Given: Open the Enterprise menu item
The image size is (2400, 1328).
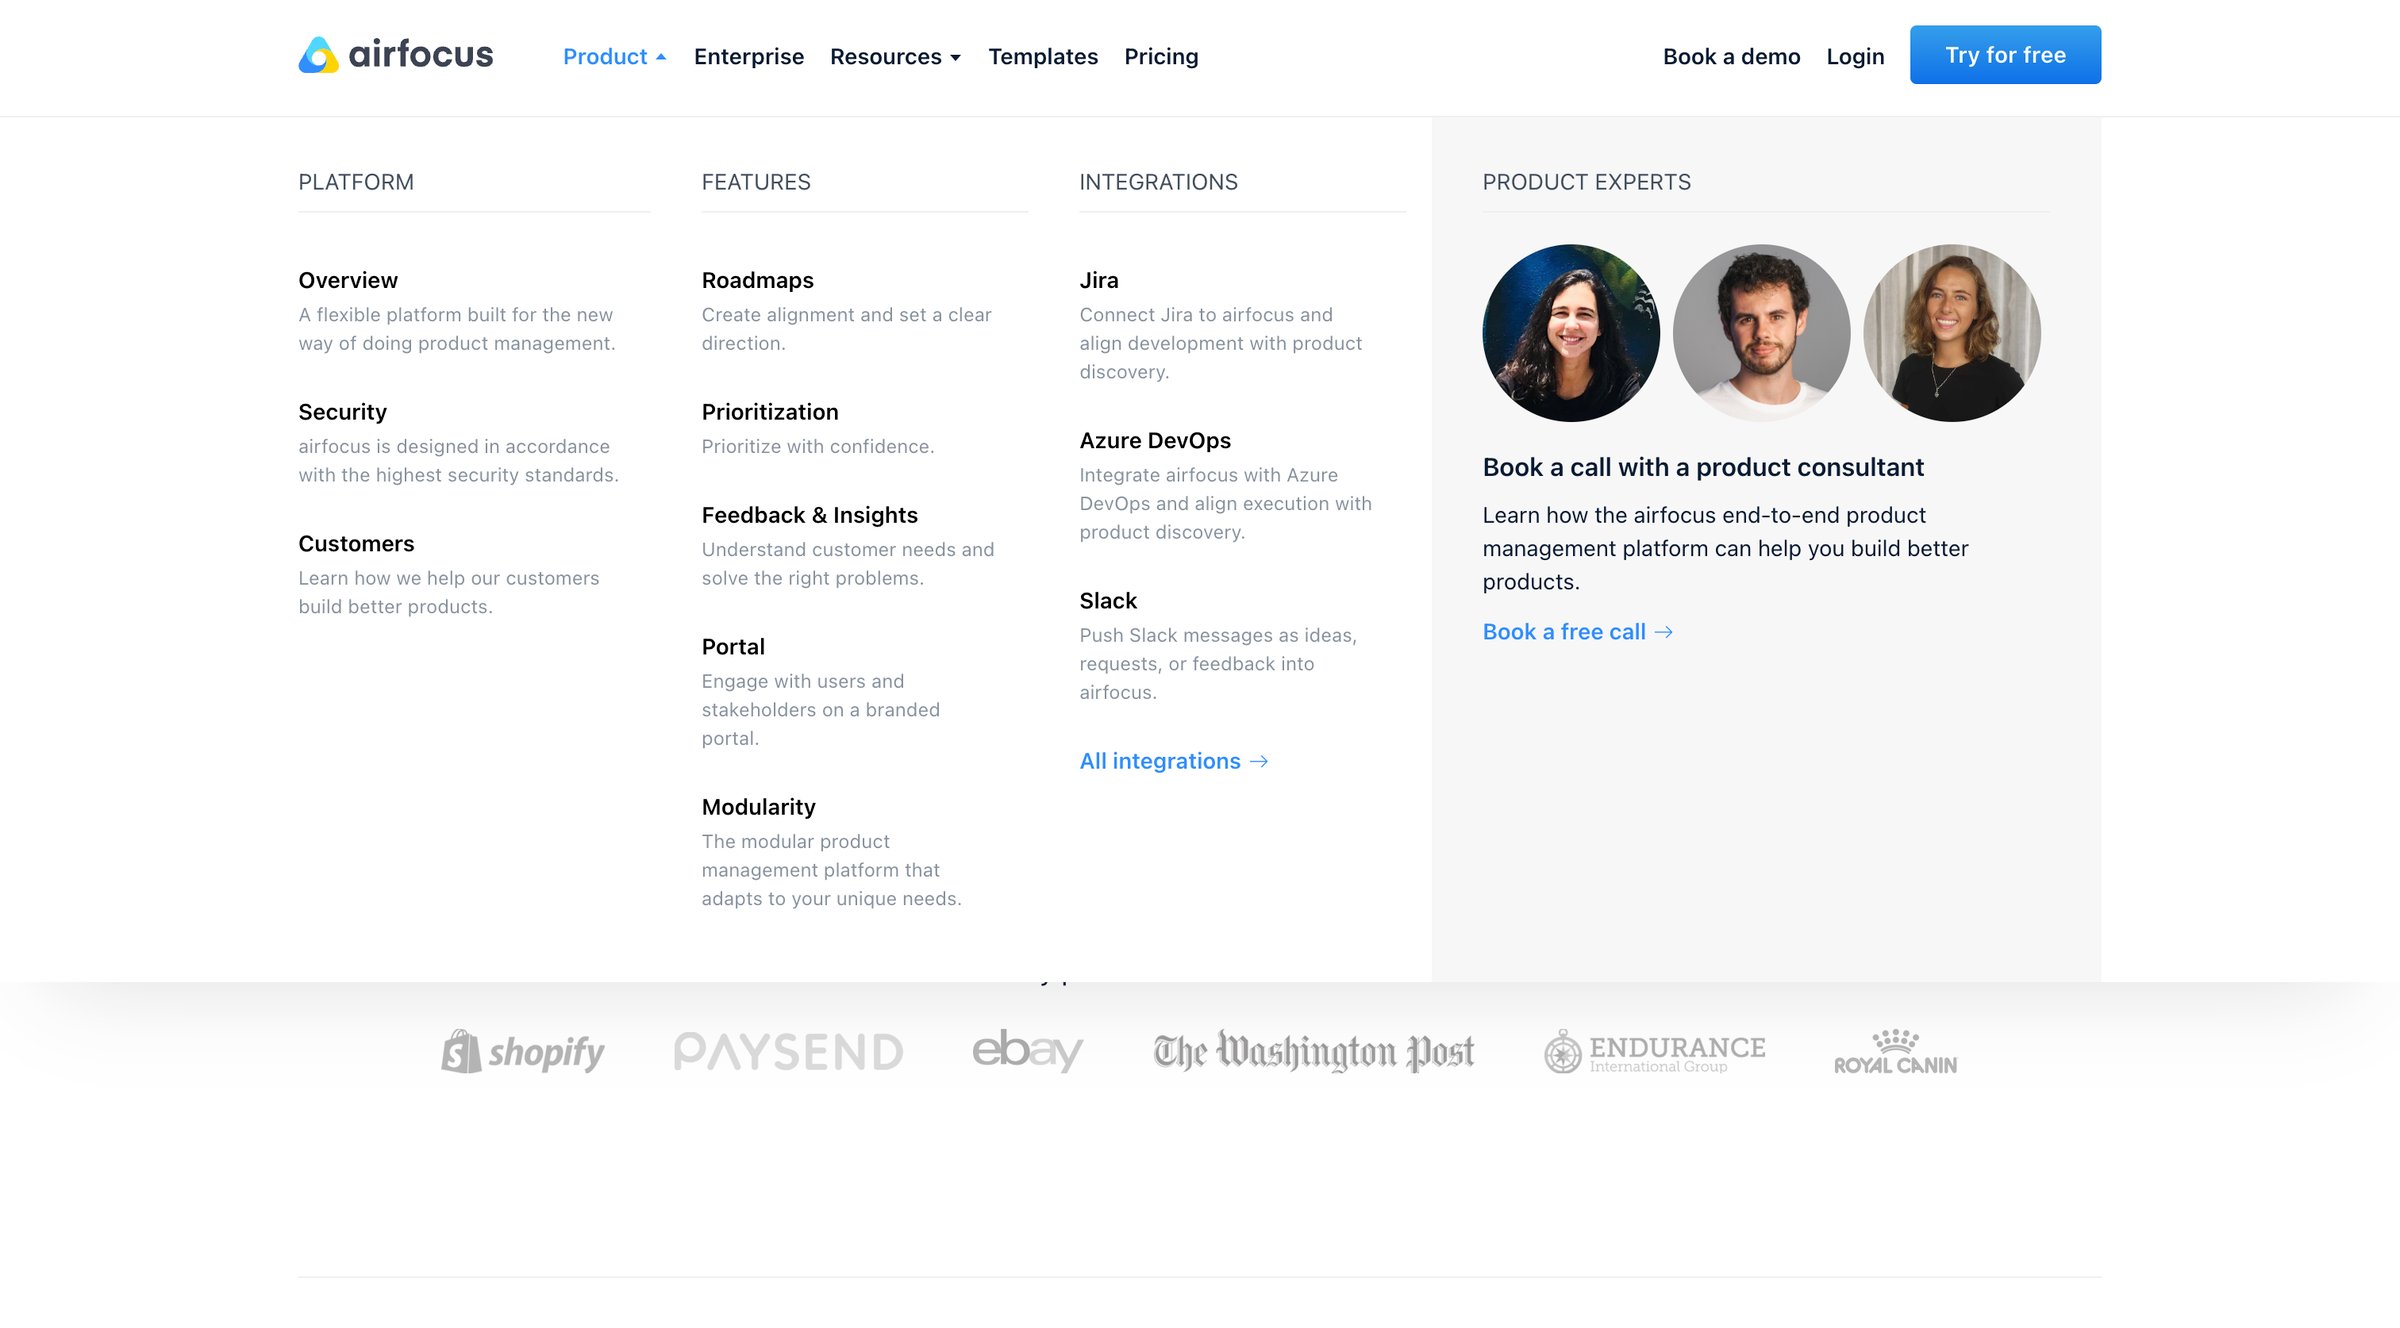Looking at the screenshot, I should [x=749, y=57].
